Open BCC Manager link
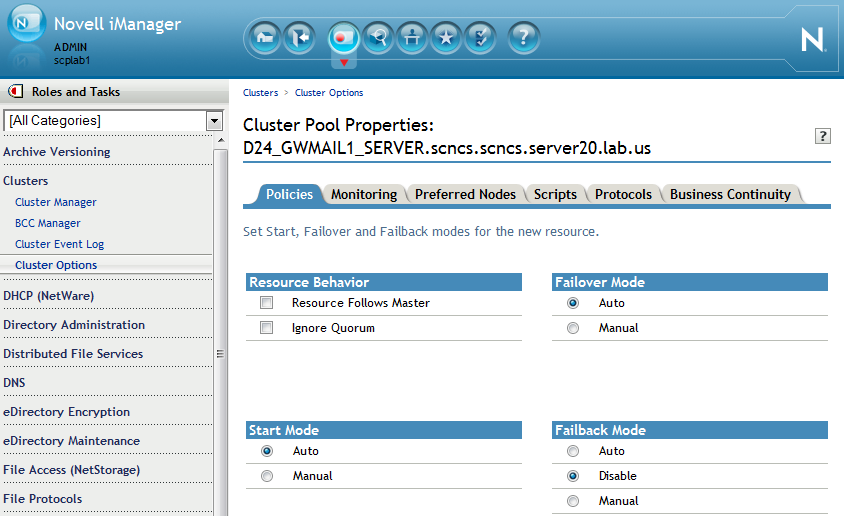844x516 pixels. click(x=47, y=223)
